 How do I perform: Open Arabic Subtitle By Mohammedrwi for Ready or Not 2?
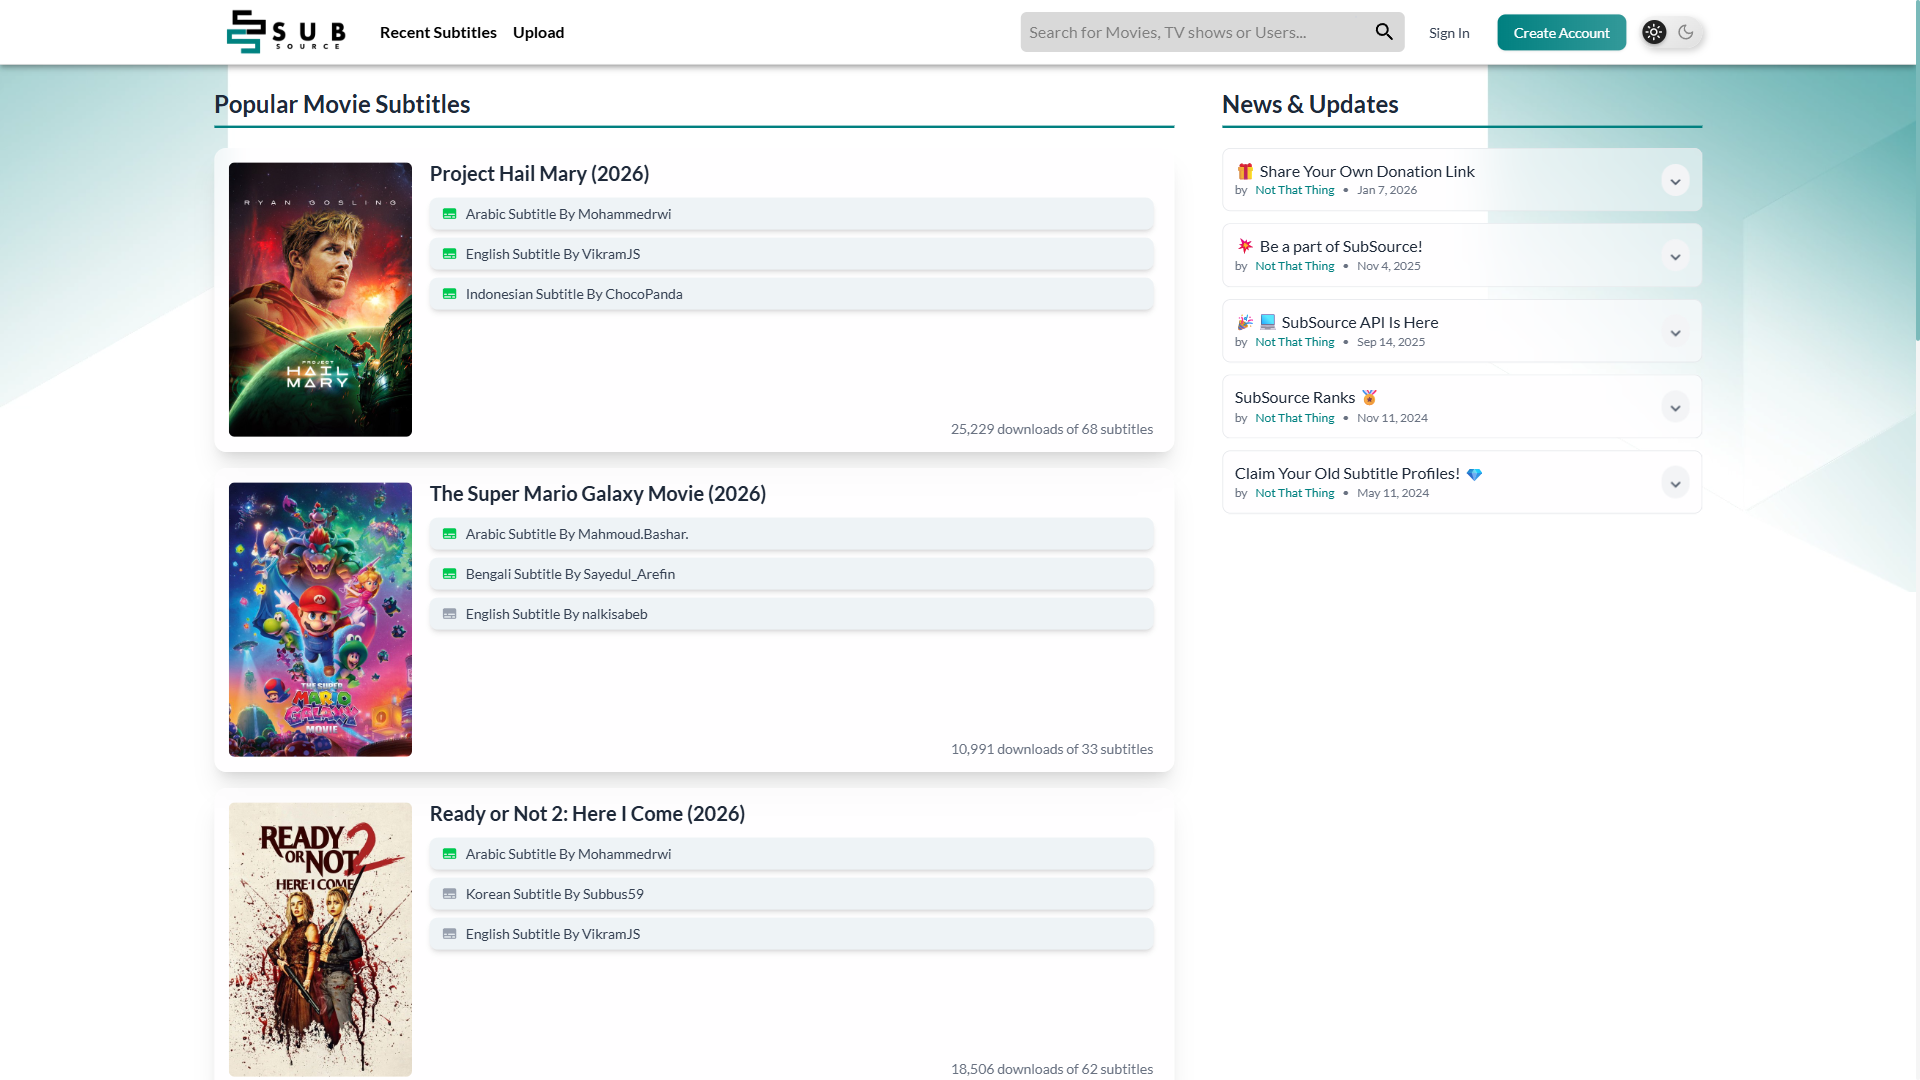(791, 854)
